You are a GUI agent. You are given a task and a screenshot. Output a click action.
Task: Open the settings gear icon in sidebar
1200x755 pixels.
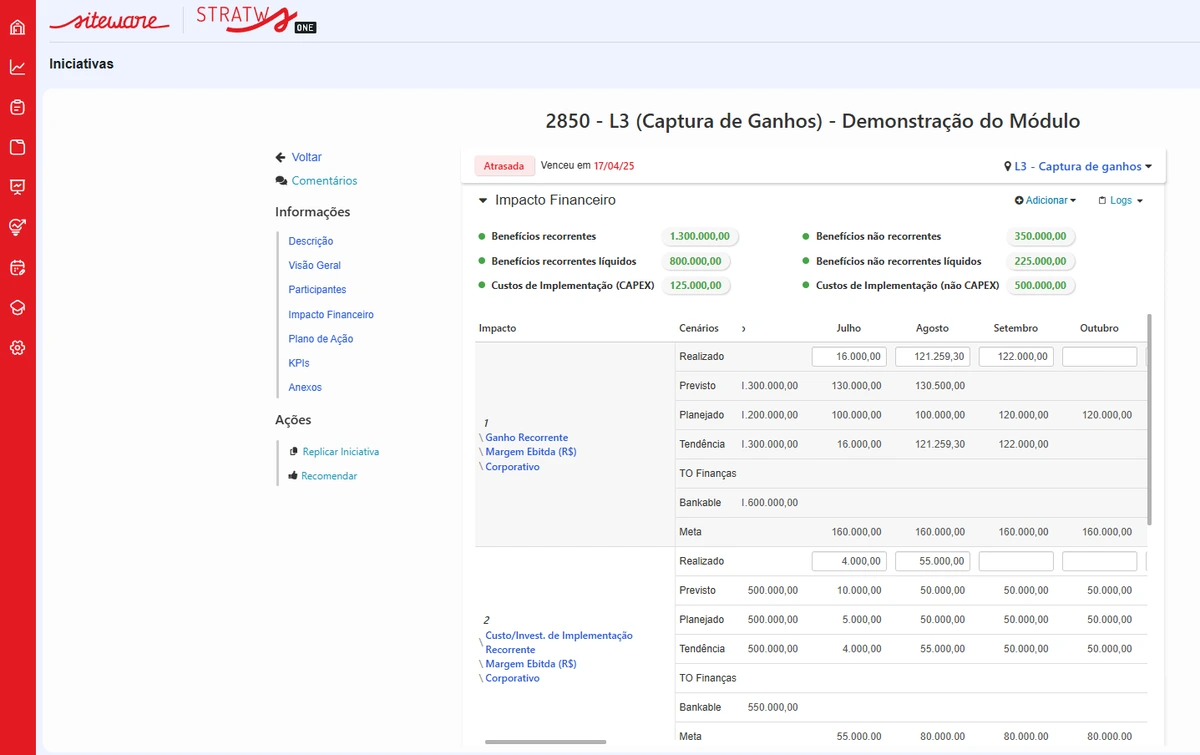(x=17, y=348)
